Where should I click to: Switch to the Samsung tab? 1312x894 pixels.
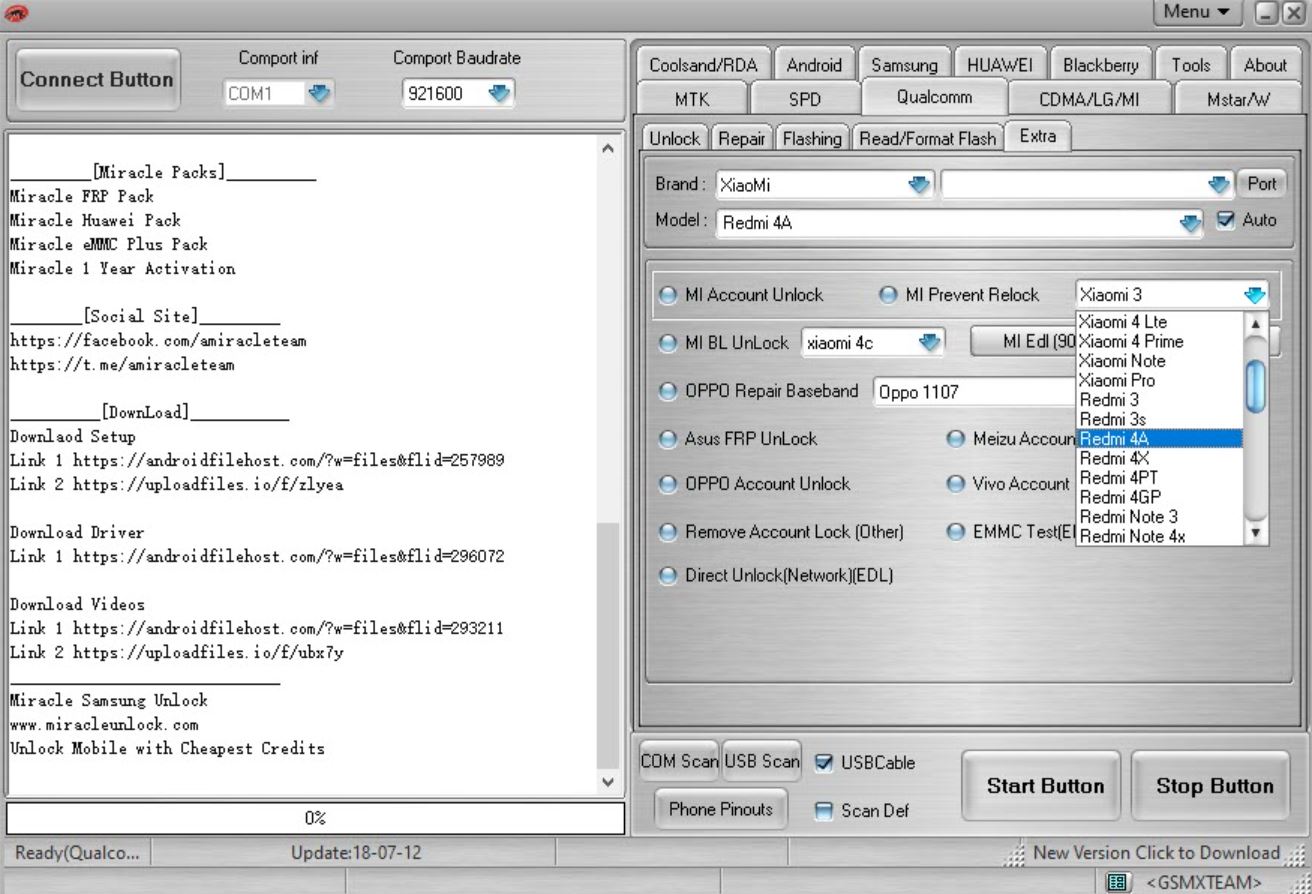coord(904,65)
